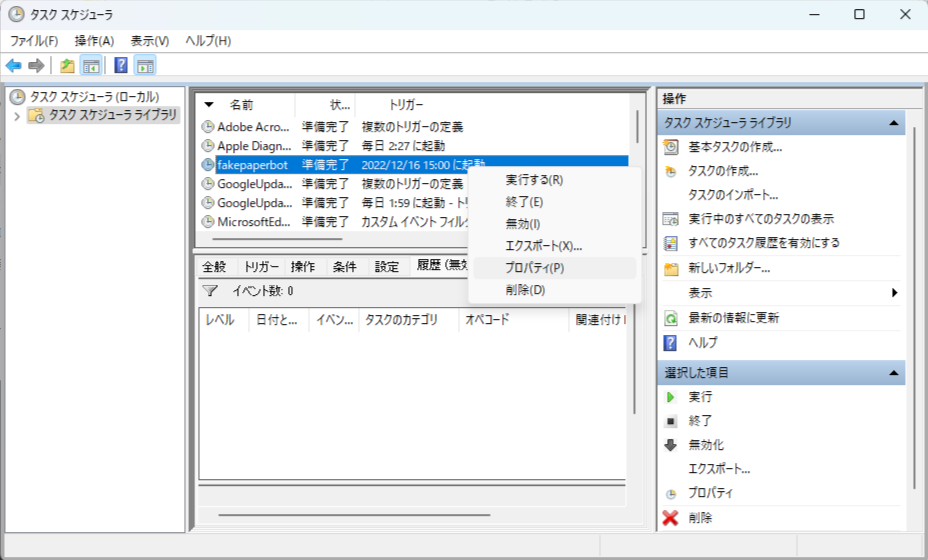Click the レベル column header in history
The image size is (928, 560).
(220, 320)
